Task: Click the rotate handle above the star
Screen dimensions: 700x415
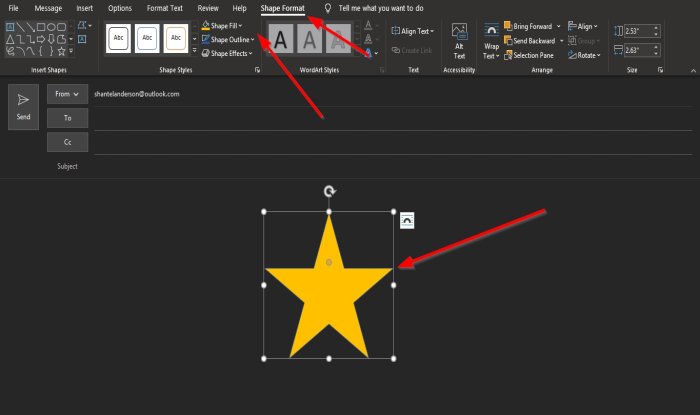Action: click(329, 191)
